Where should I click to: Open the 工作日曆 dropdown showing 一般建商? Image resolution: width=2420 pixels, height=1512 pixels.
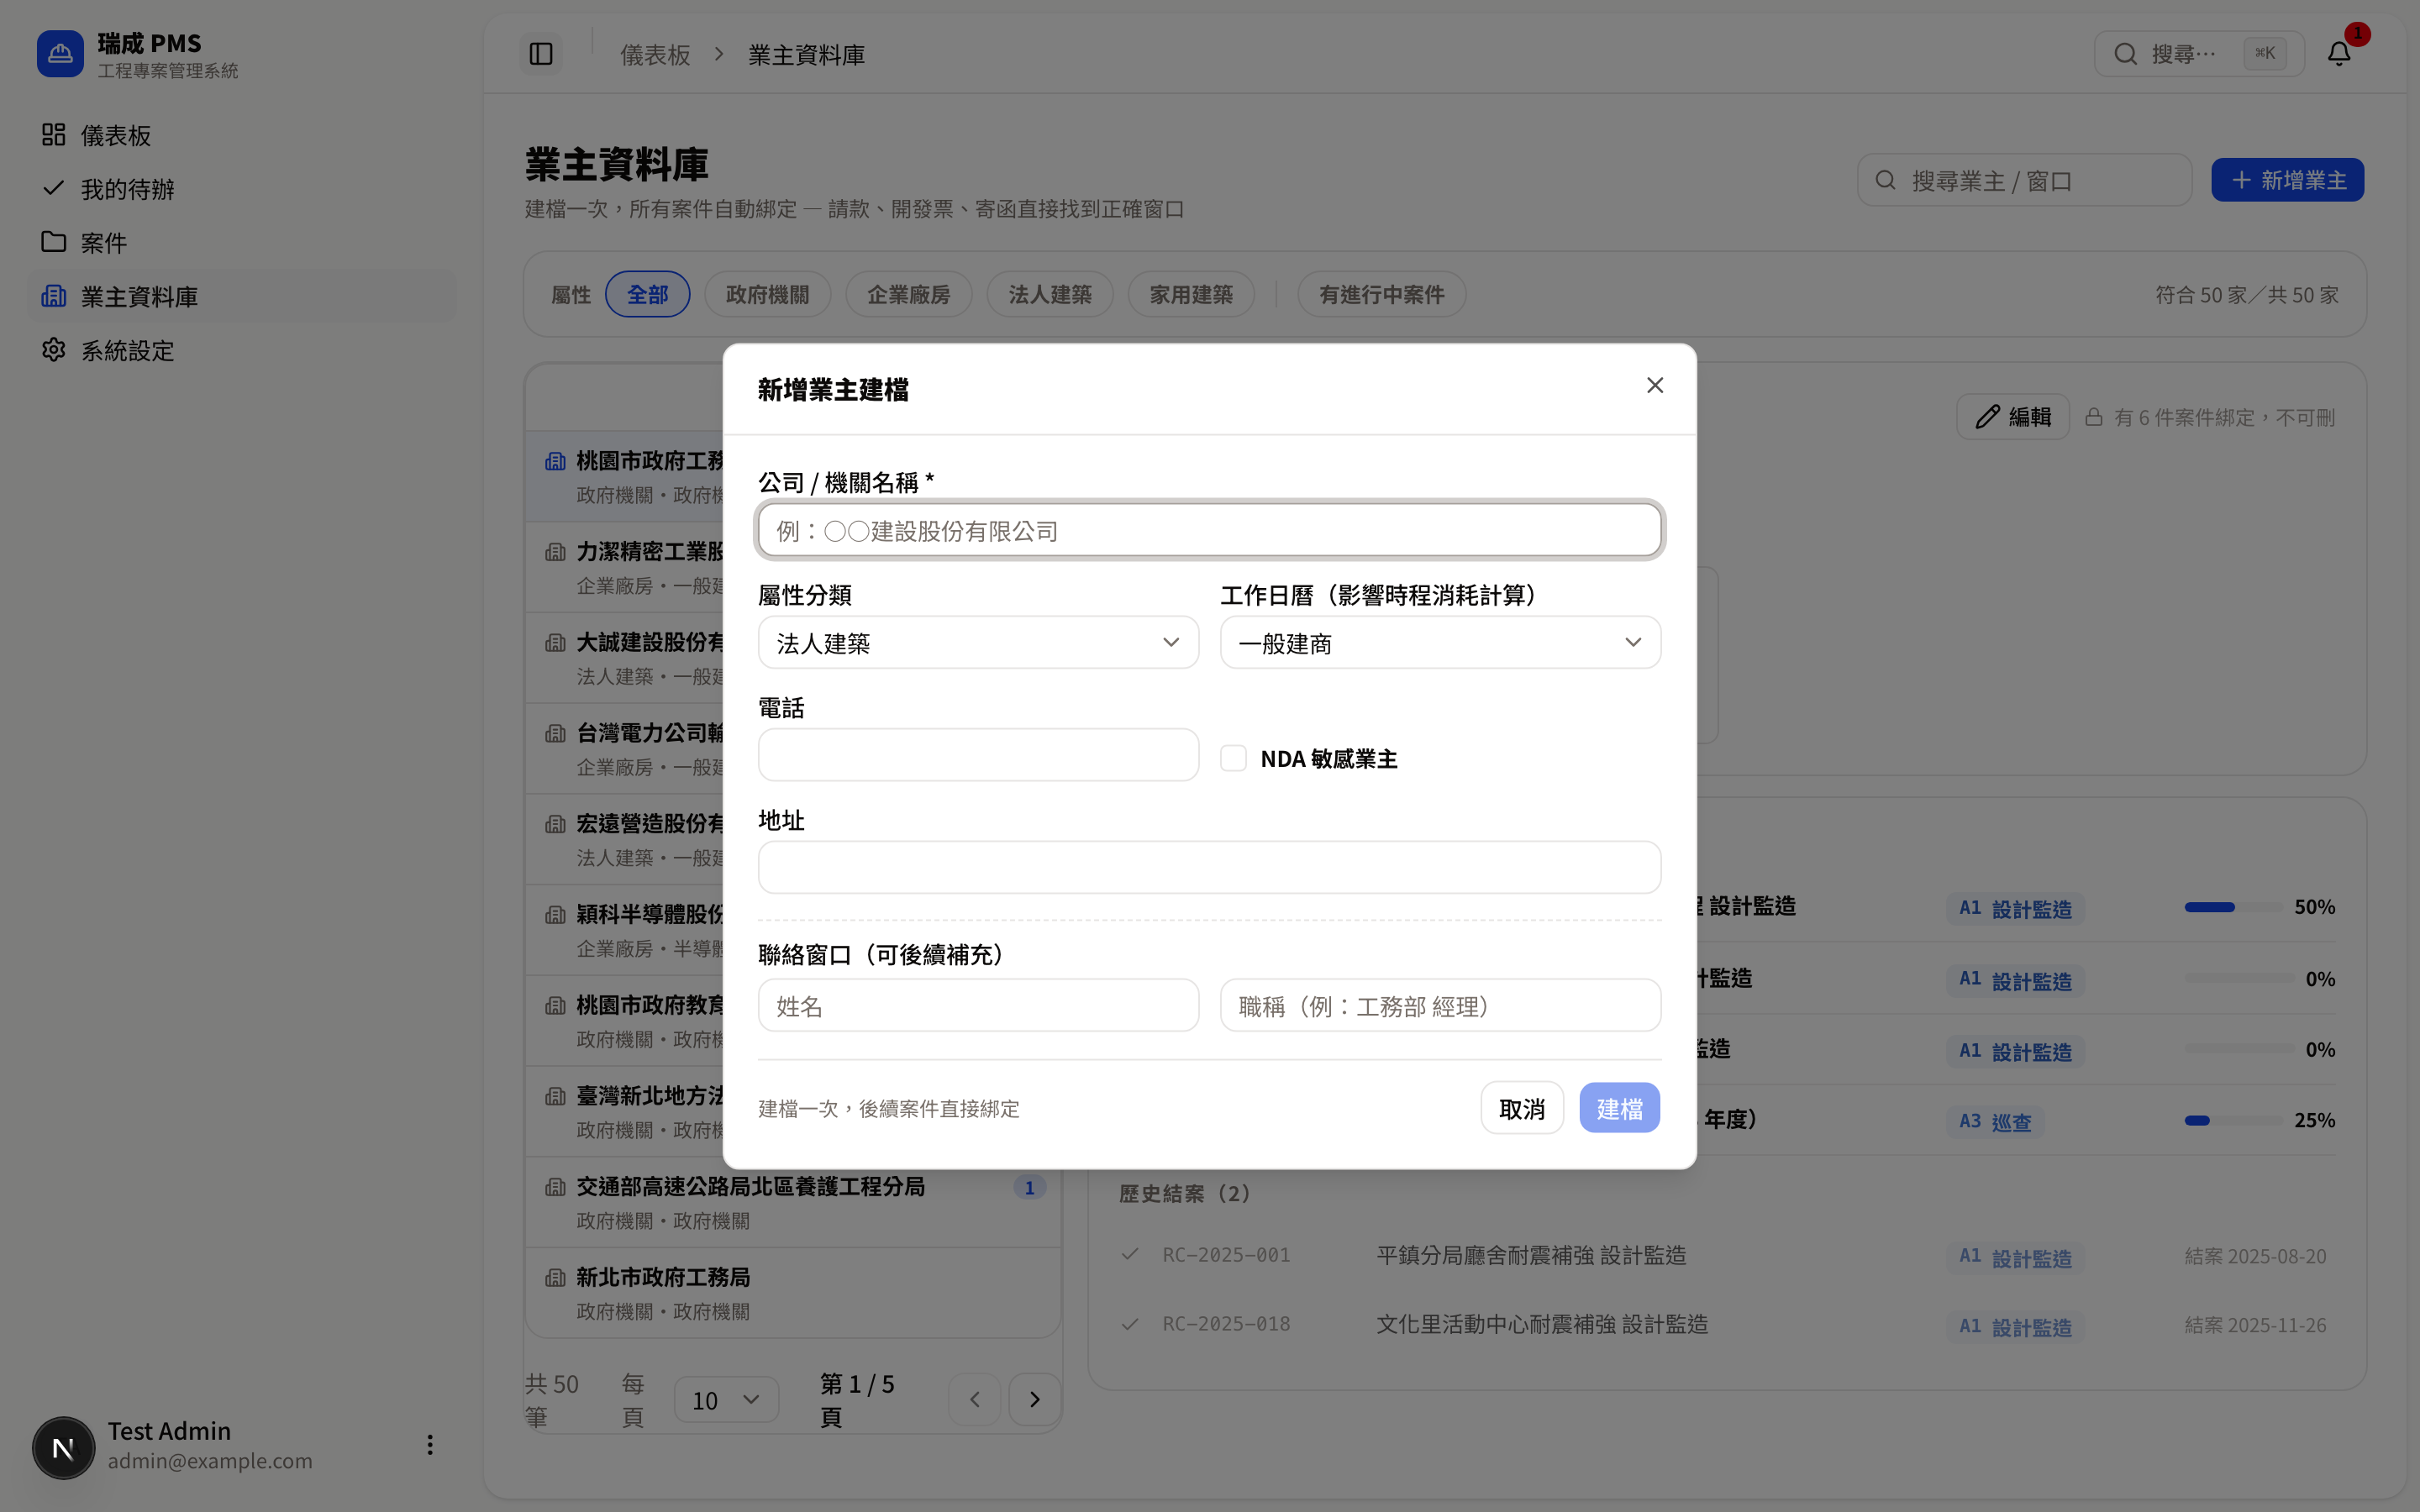tap(1440, 643)
